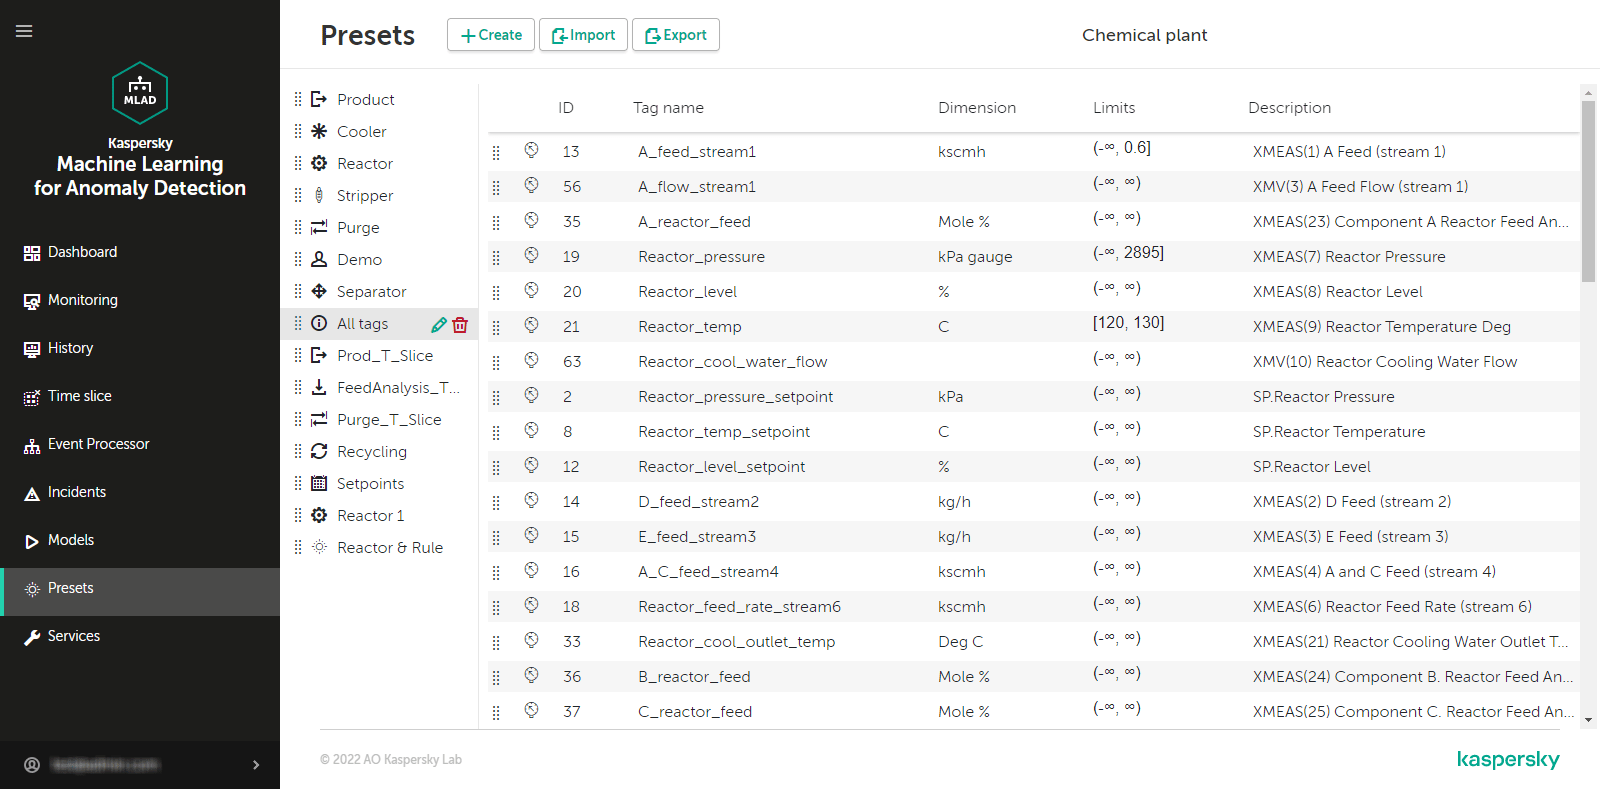The width and height of the screenshot is (1600, 789).
Task: Click the tag icon for Reactor_temp row
Action: 531,325
